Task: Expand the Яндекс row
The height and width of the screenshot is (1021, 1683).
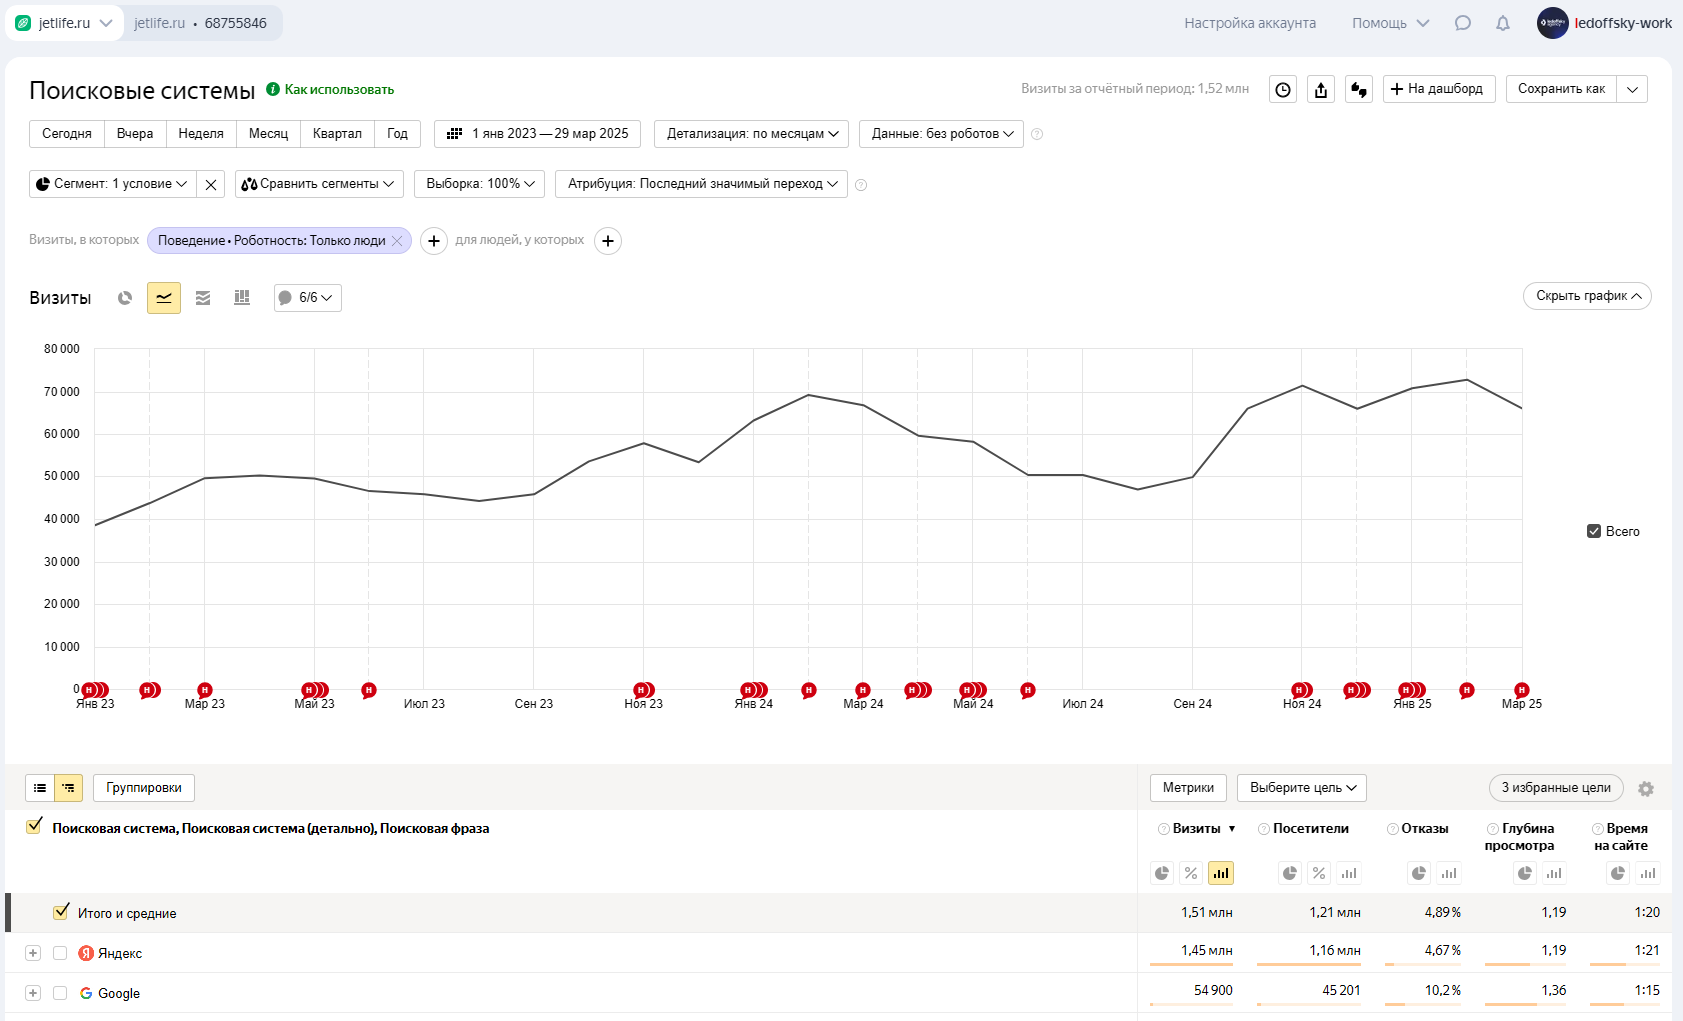Action: click(x=33, y=953)
